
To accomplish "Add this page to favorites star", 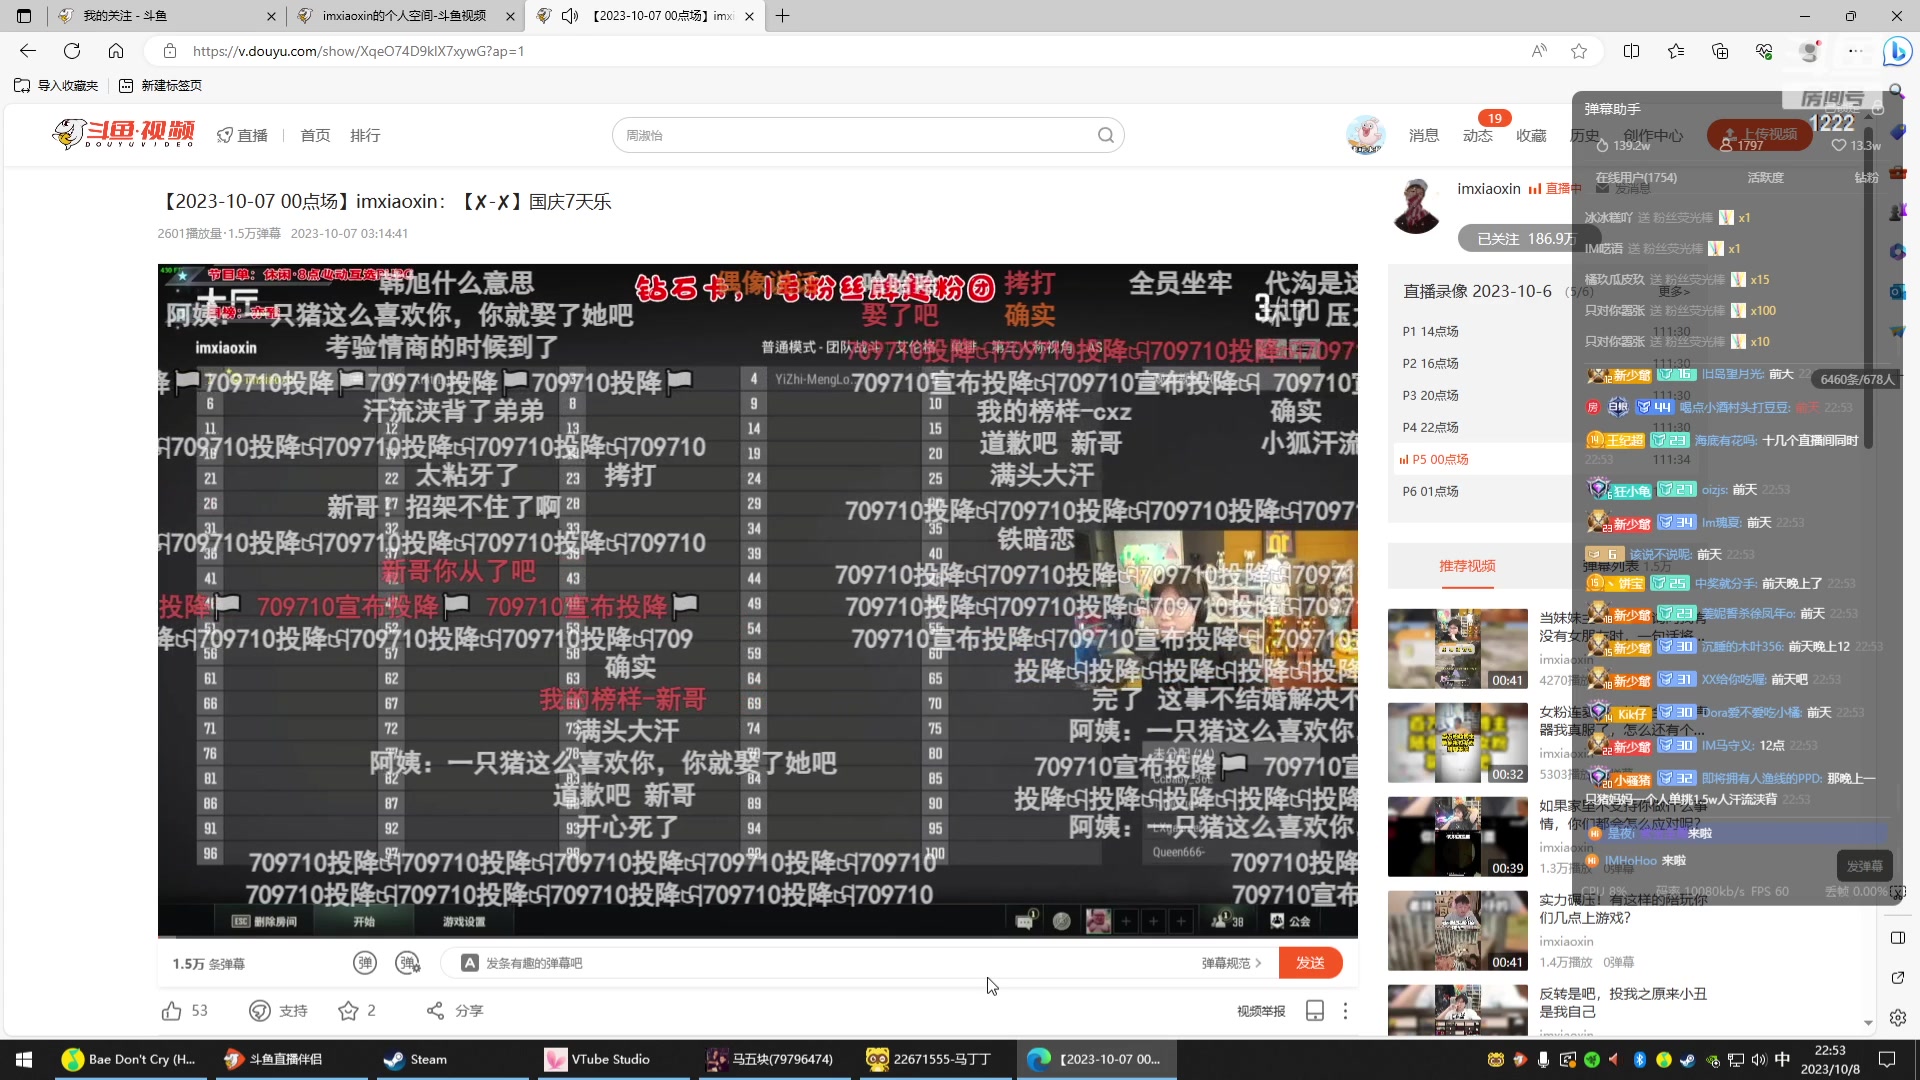I will (x=1579, y=51).
